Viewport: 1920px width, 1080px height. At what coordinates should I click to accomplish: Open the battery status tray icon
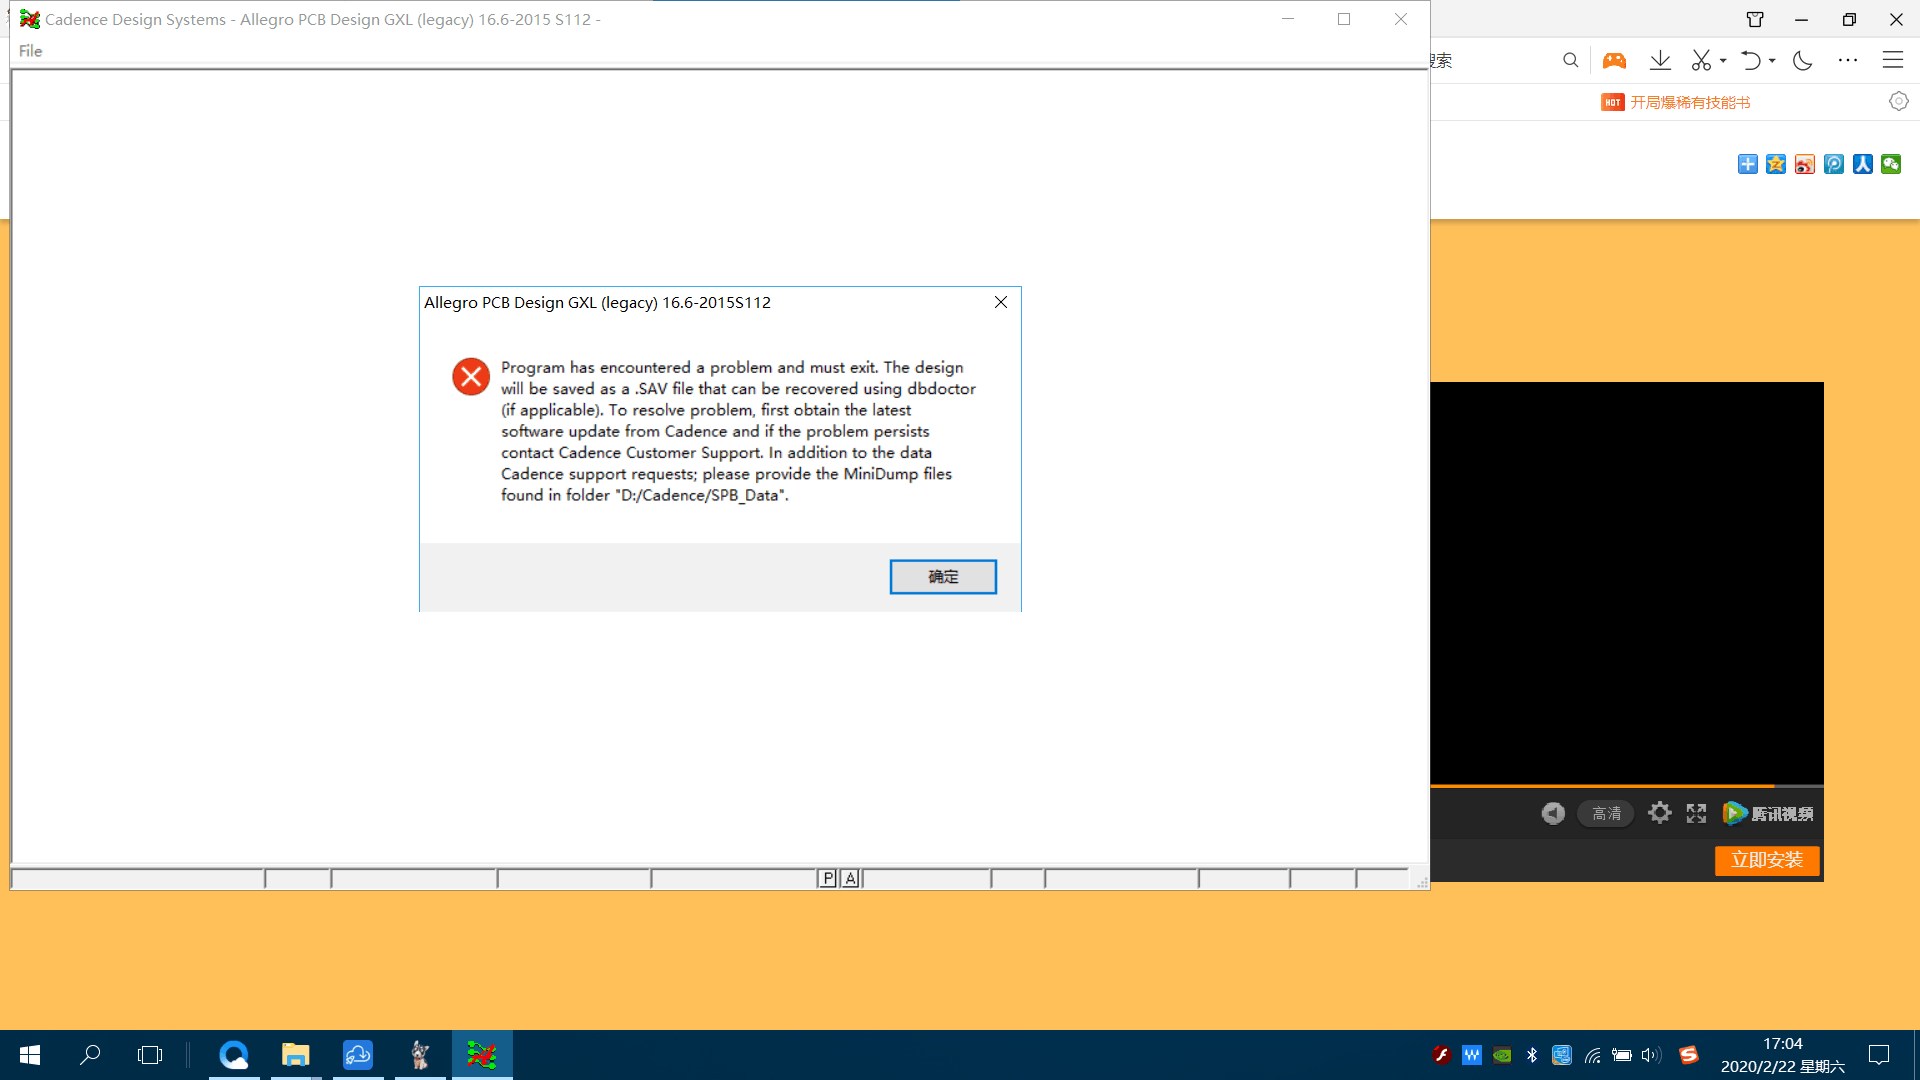(1622, 1055)
